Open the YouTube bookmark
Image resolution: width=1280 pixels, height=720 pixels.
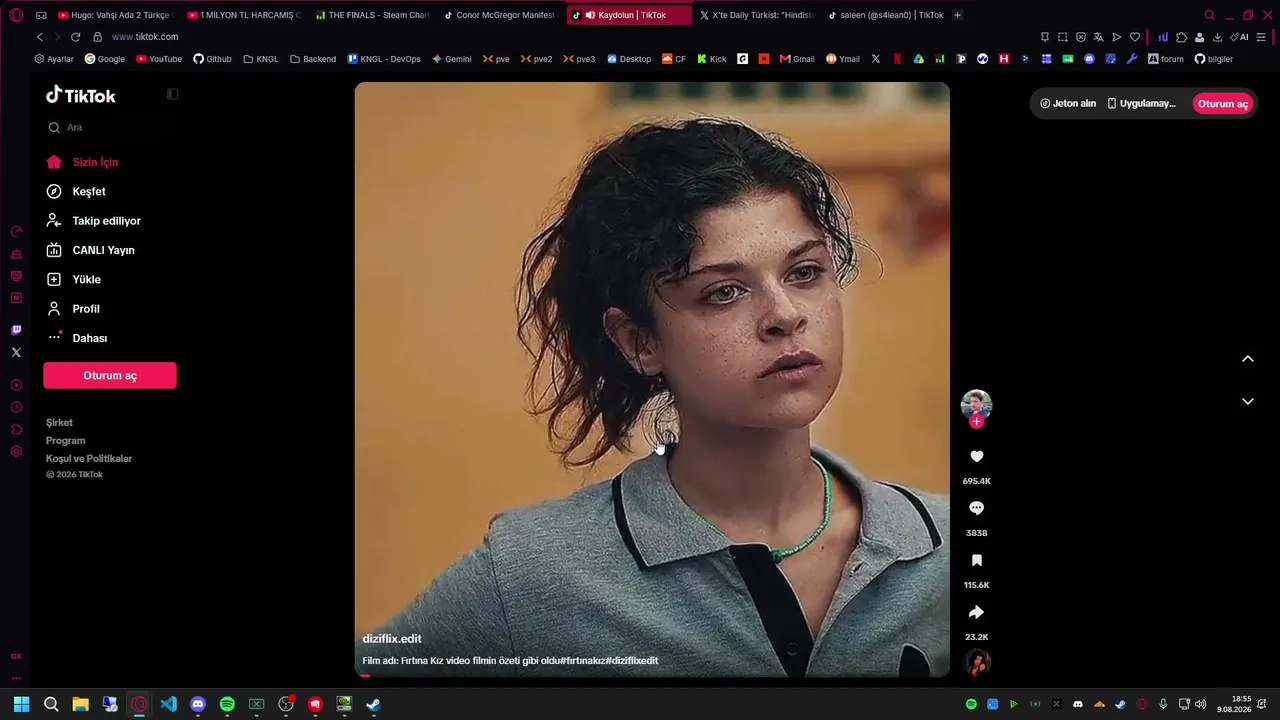(x=159, y=59)
